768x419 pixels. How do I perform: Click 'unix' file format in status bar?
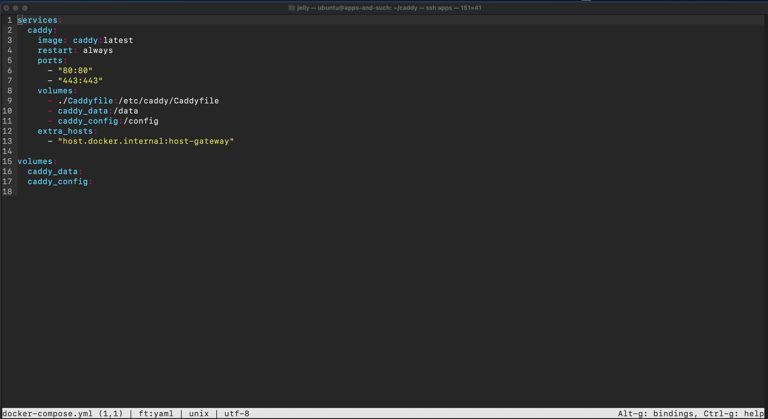pos(199,414)
